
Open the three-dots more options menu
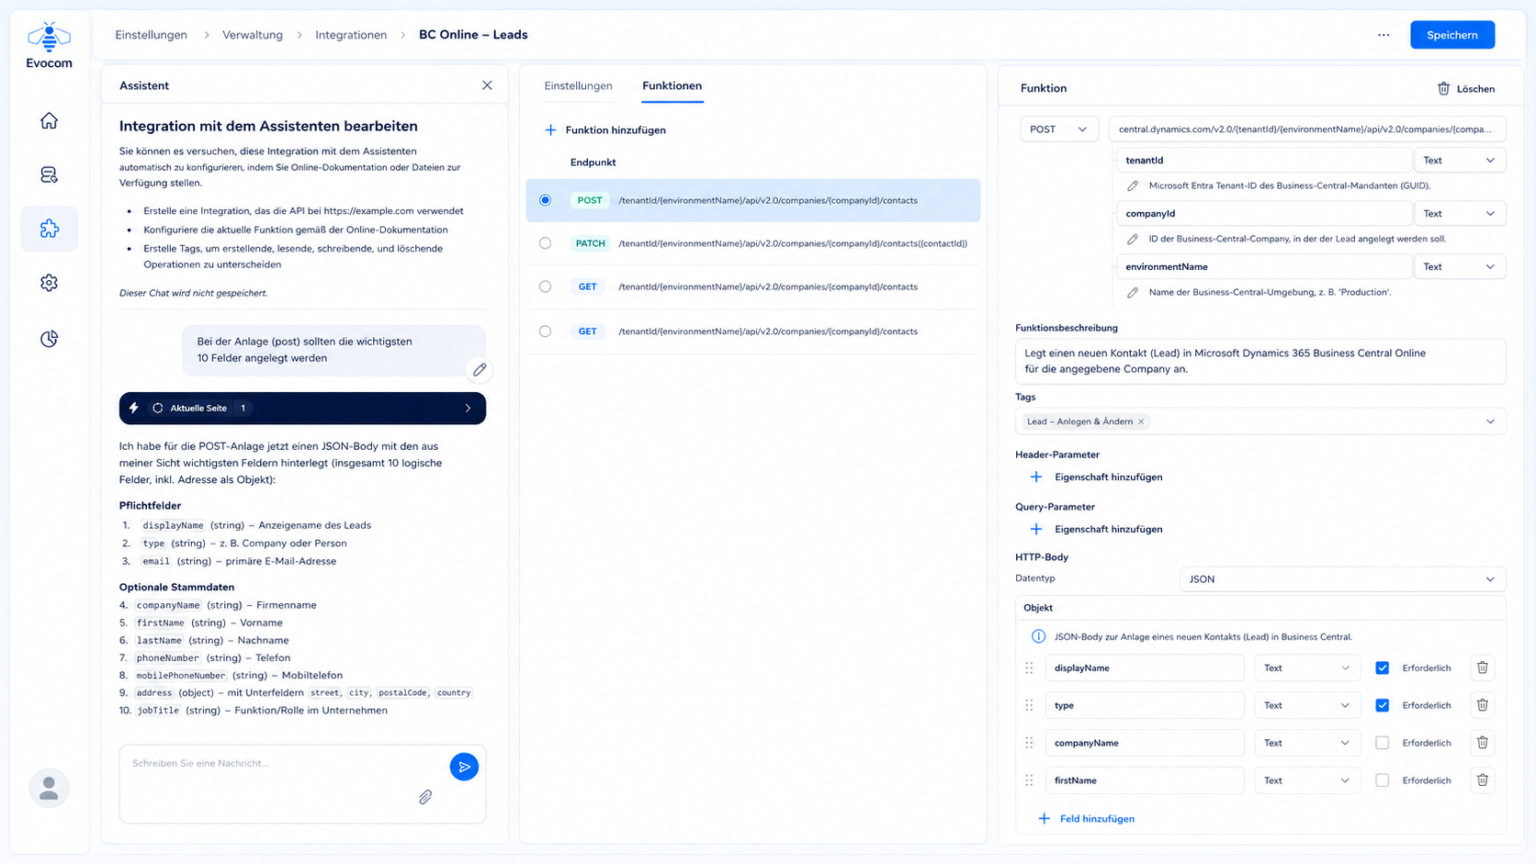click(1384, 35)
